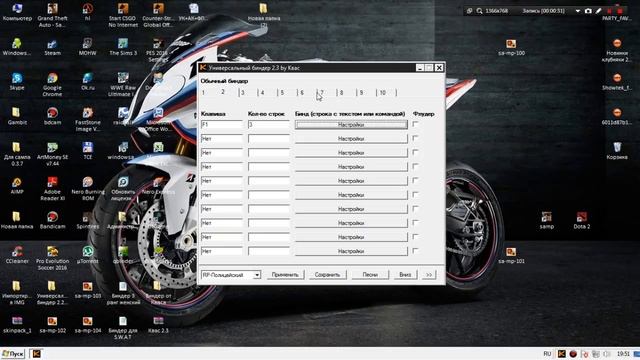Select the Pro Evolution Soccer 2016 icon

click(x=52, y=258)
